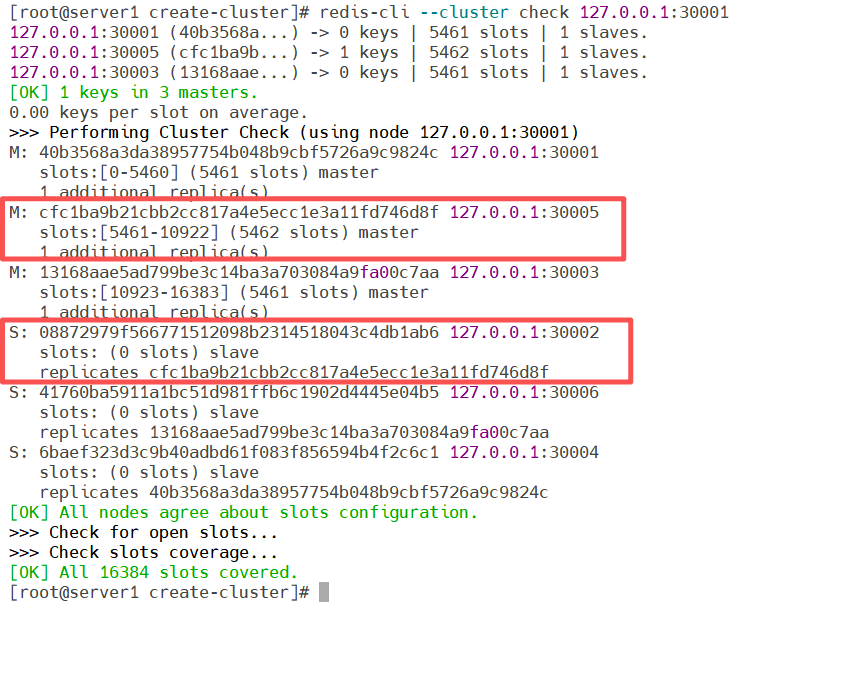Click 'Performing Cluster Check' heading line
Viewport: 860px width, 676px height.
pos(294,132)
